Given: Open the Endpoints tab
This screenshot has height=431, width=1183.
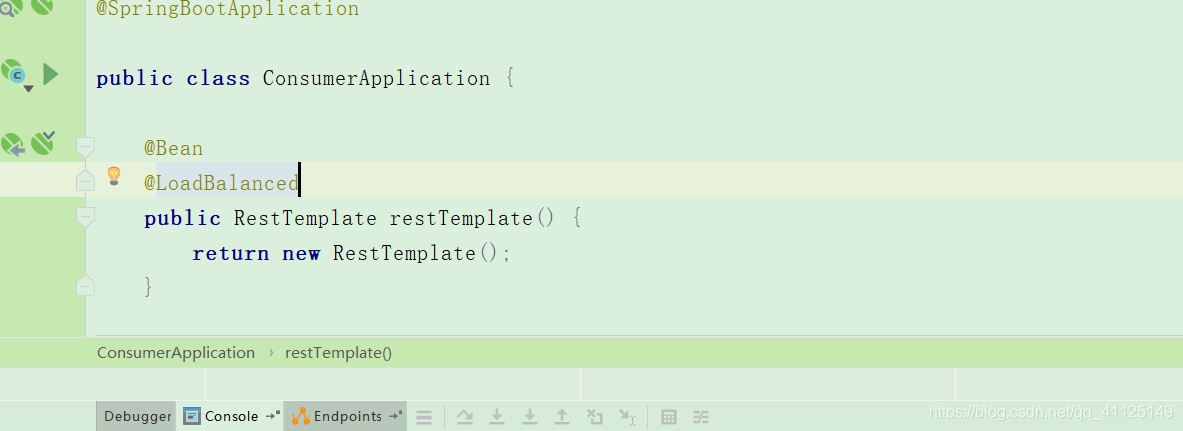Looking at the screenshot, I should 346,417.
